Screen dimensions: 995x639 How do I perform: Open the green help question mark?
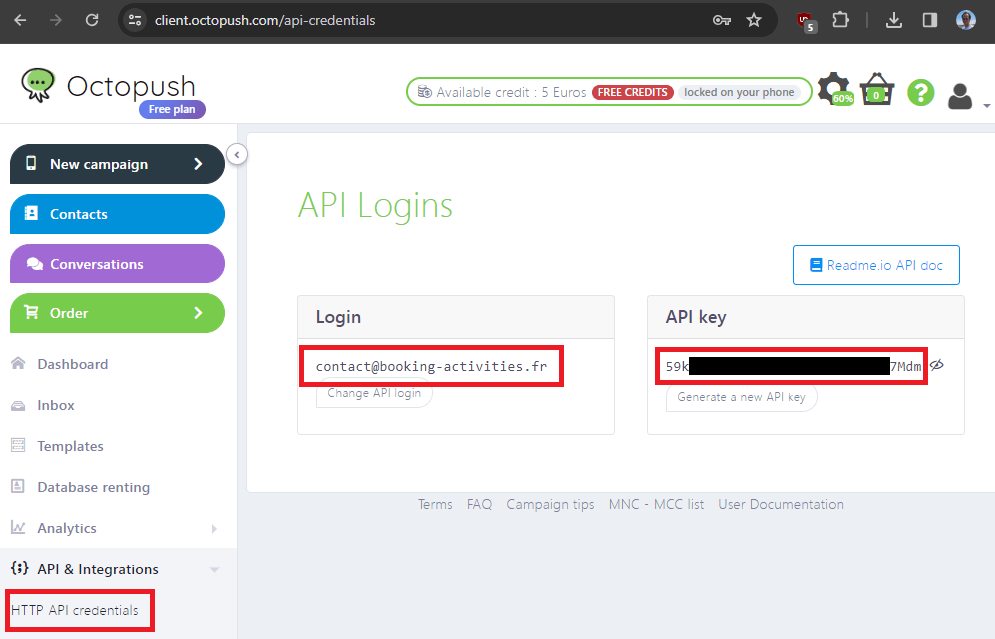tap(921, 93)
